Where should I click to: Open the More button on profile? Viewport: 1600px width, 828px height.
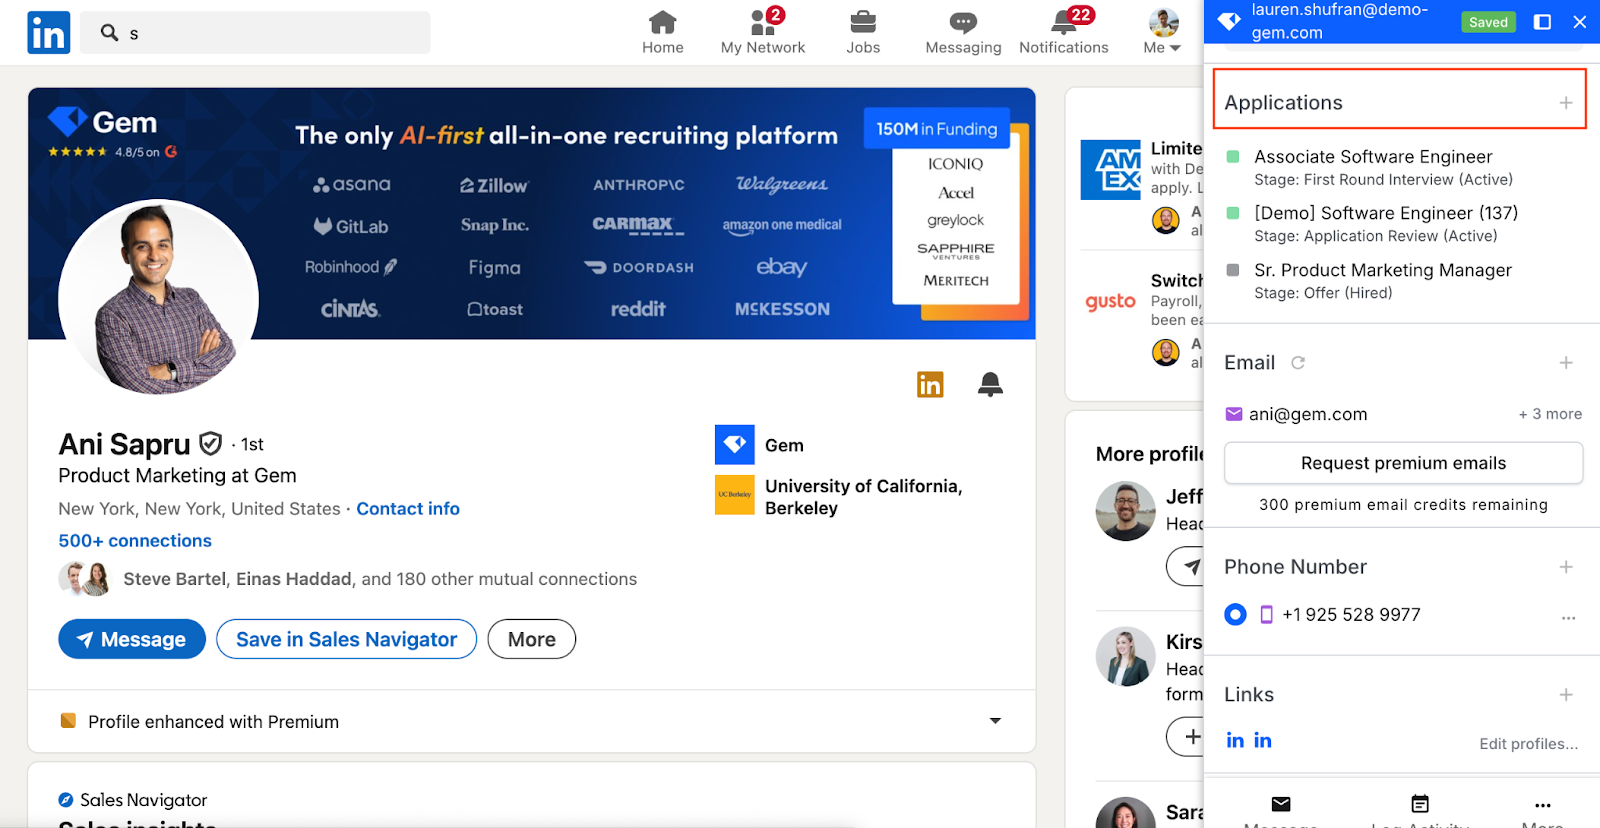pos(531,639)
